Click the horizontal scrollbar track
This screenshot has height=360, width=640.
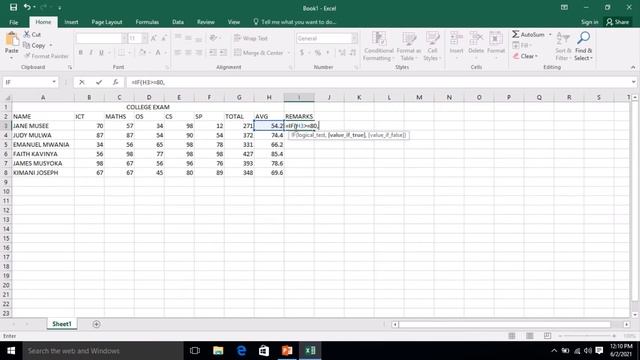click(x=504, y=324)
